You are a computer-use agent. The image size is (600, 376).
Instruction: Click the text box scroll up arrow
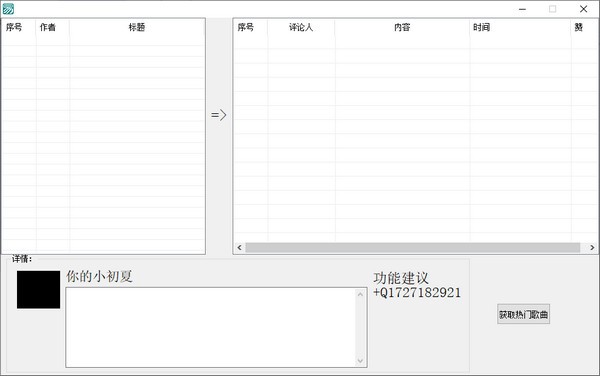pyautogui.click(x=360, y=294)
